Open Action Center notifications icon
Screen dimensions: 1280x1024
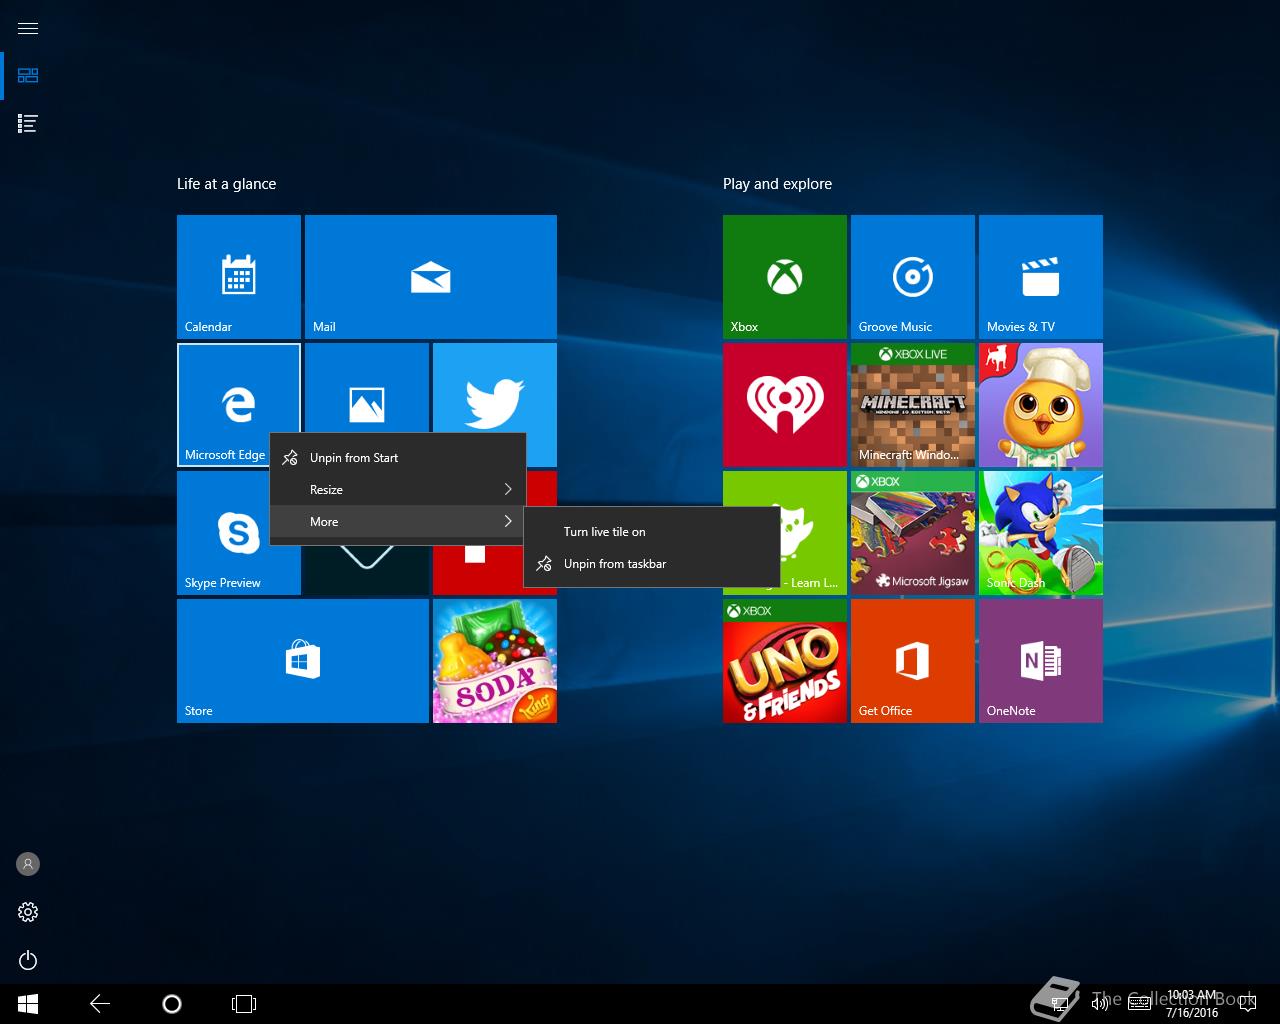1248,1004
